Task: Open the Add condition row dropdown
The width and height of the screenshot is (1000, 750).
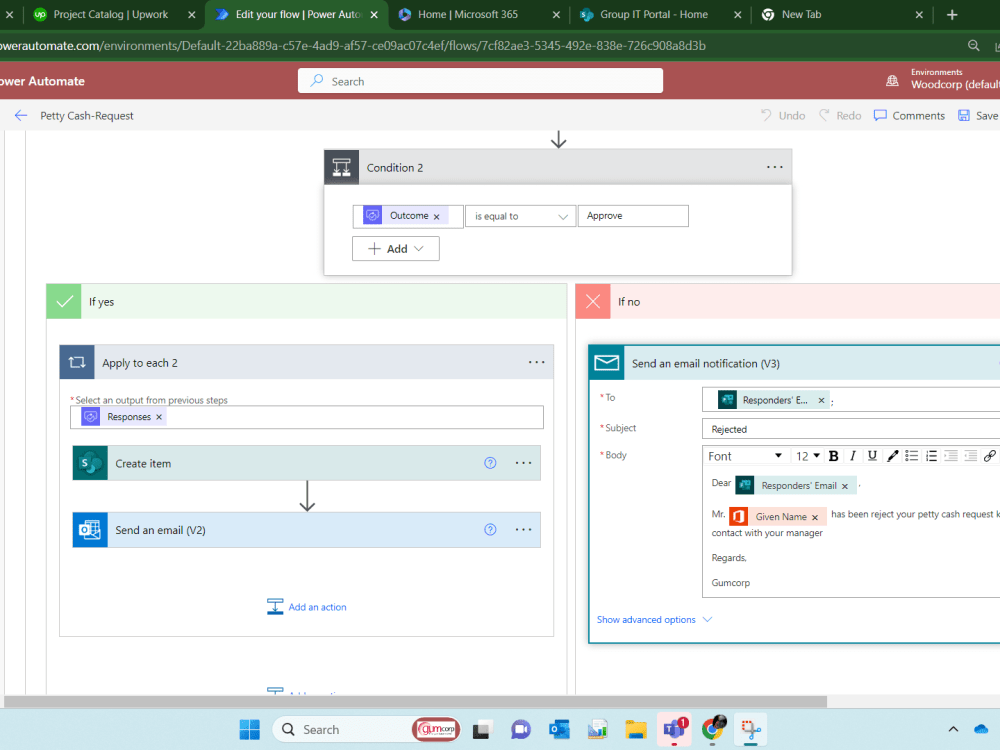Action: point(395,249)
